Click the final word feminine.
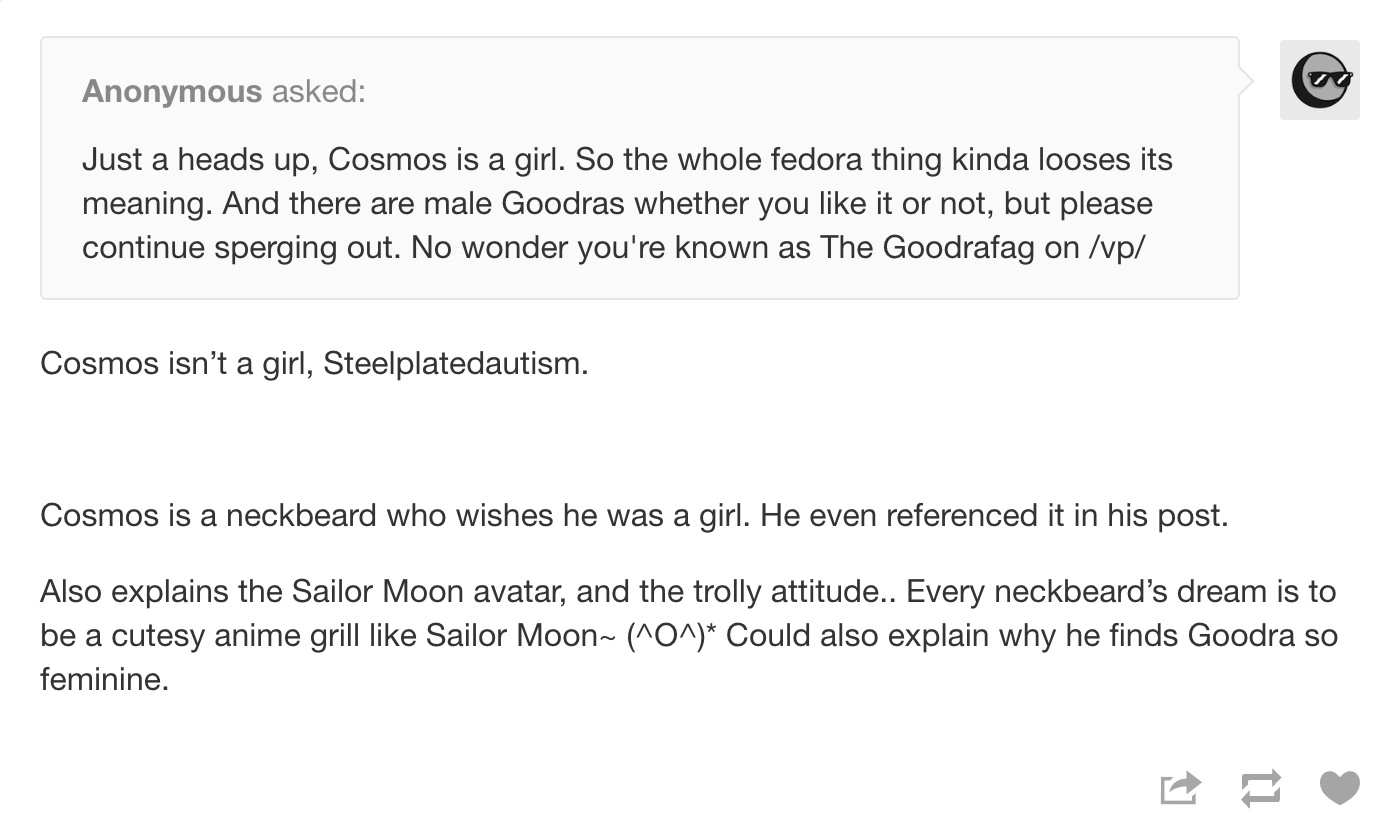This screenshot has width=1386, height=834. (x=104, y=679)
